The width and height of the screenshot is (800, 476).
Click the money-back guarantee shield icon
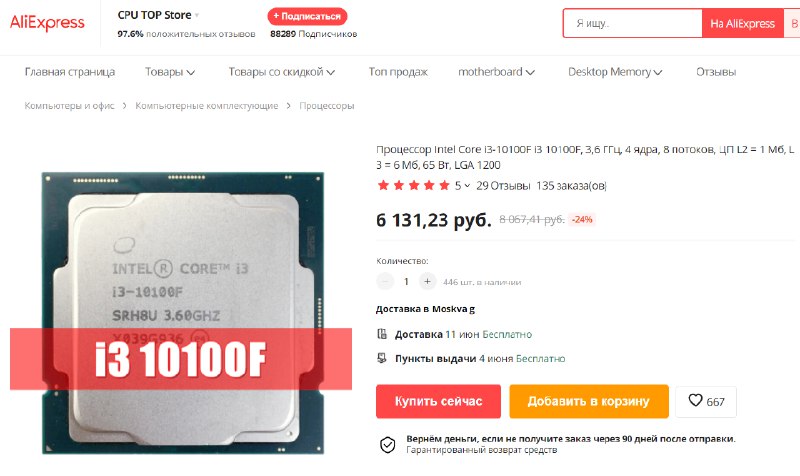click(388, 444)
